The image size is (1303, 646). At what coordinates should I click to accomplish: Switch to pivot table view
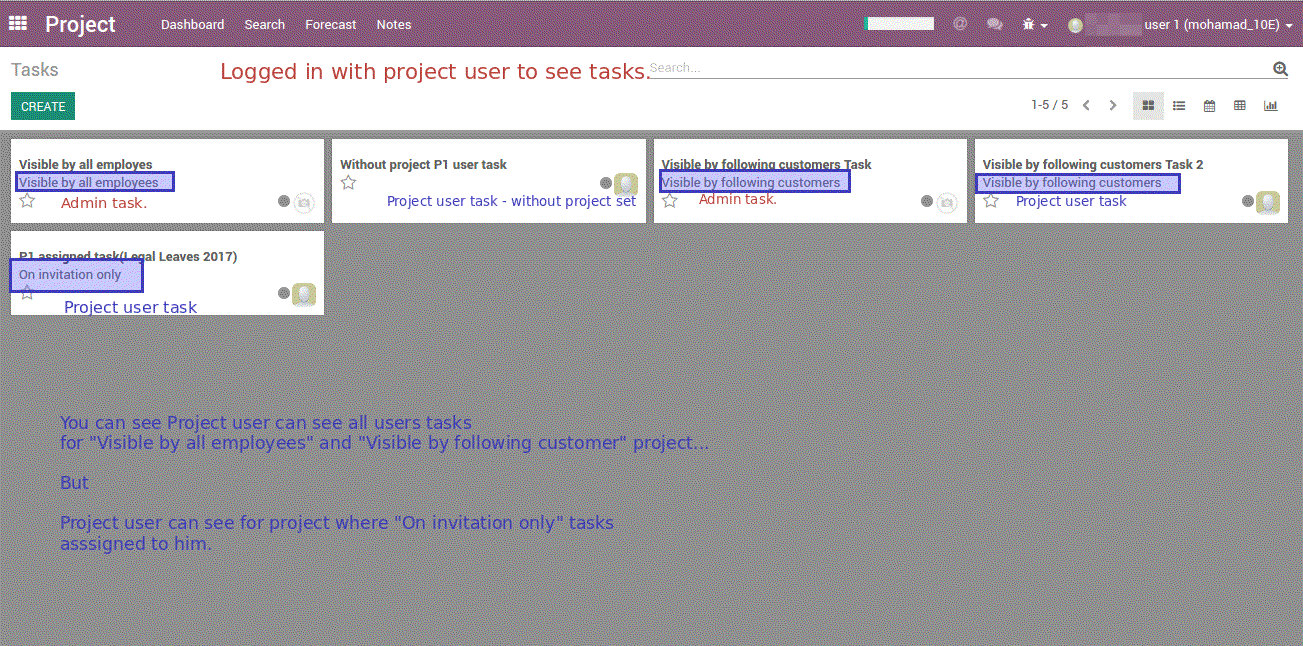(1240, 106)
